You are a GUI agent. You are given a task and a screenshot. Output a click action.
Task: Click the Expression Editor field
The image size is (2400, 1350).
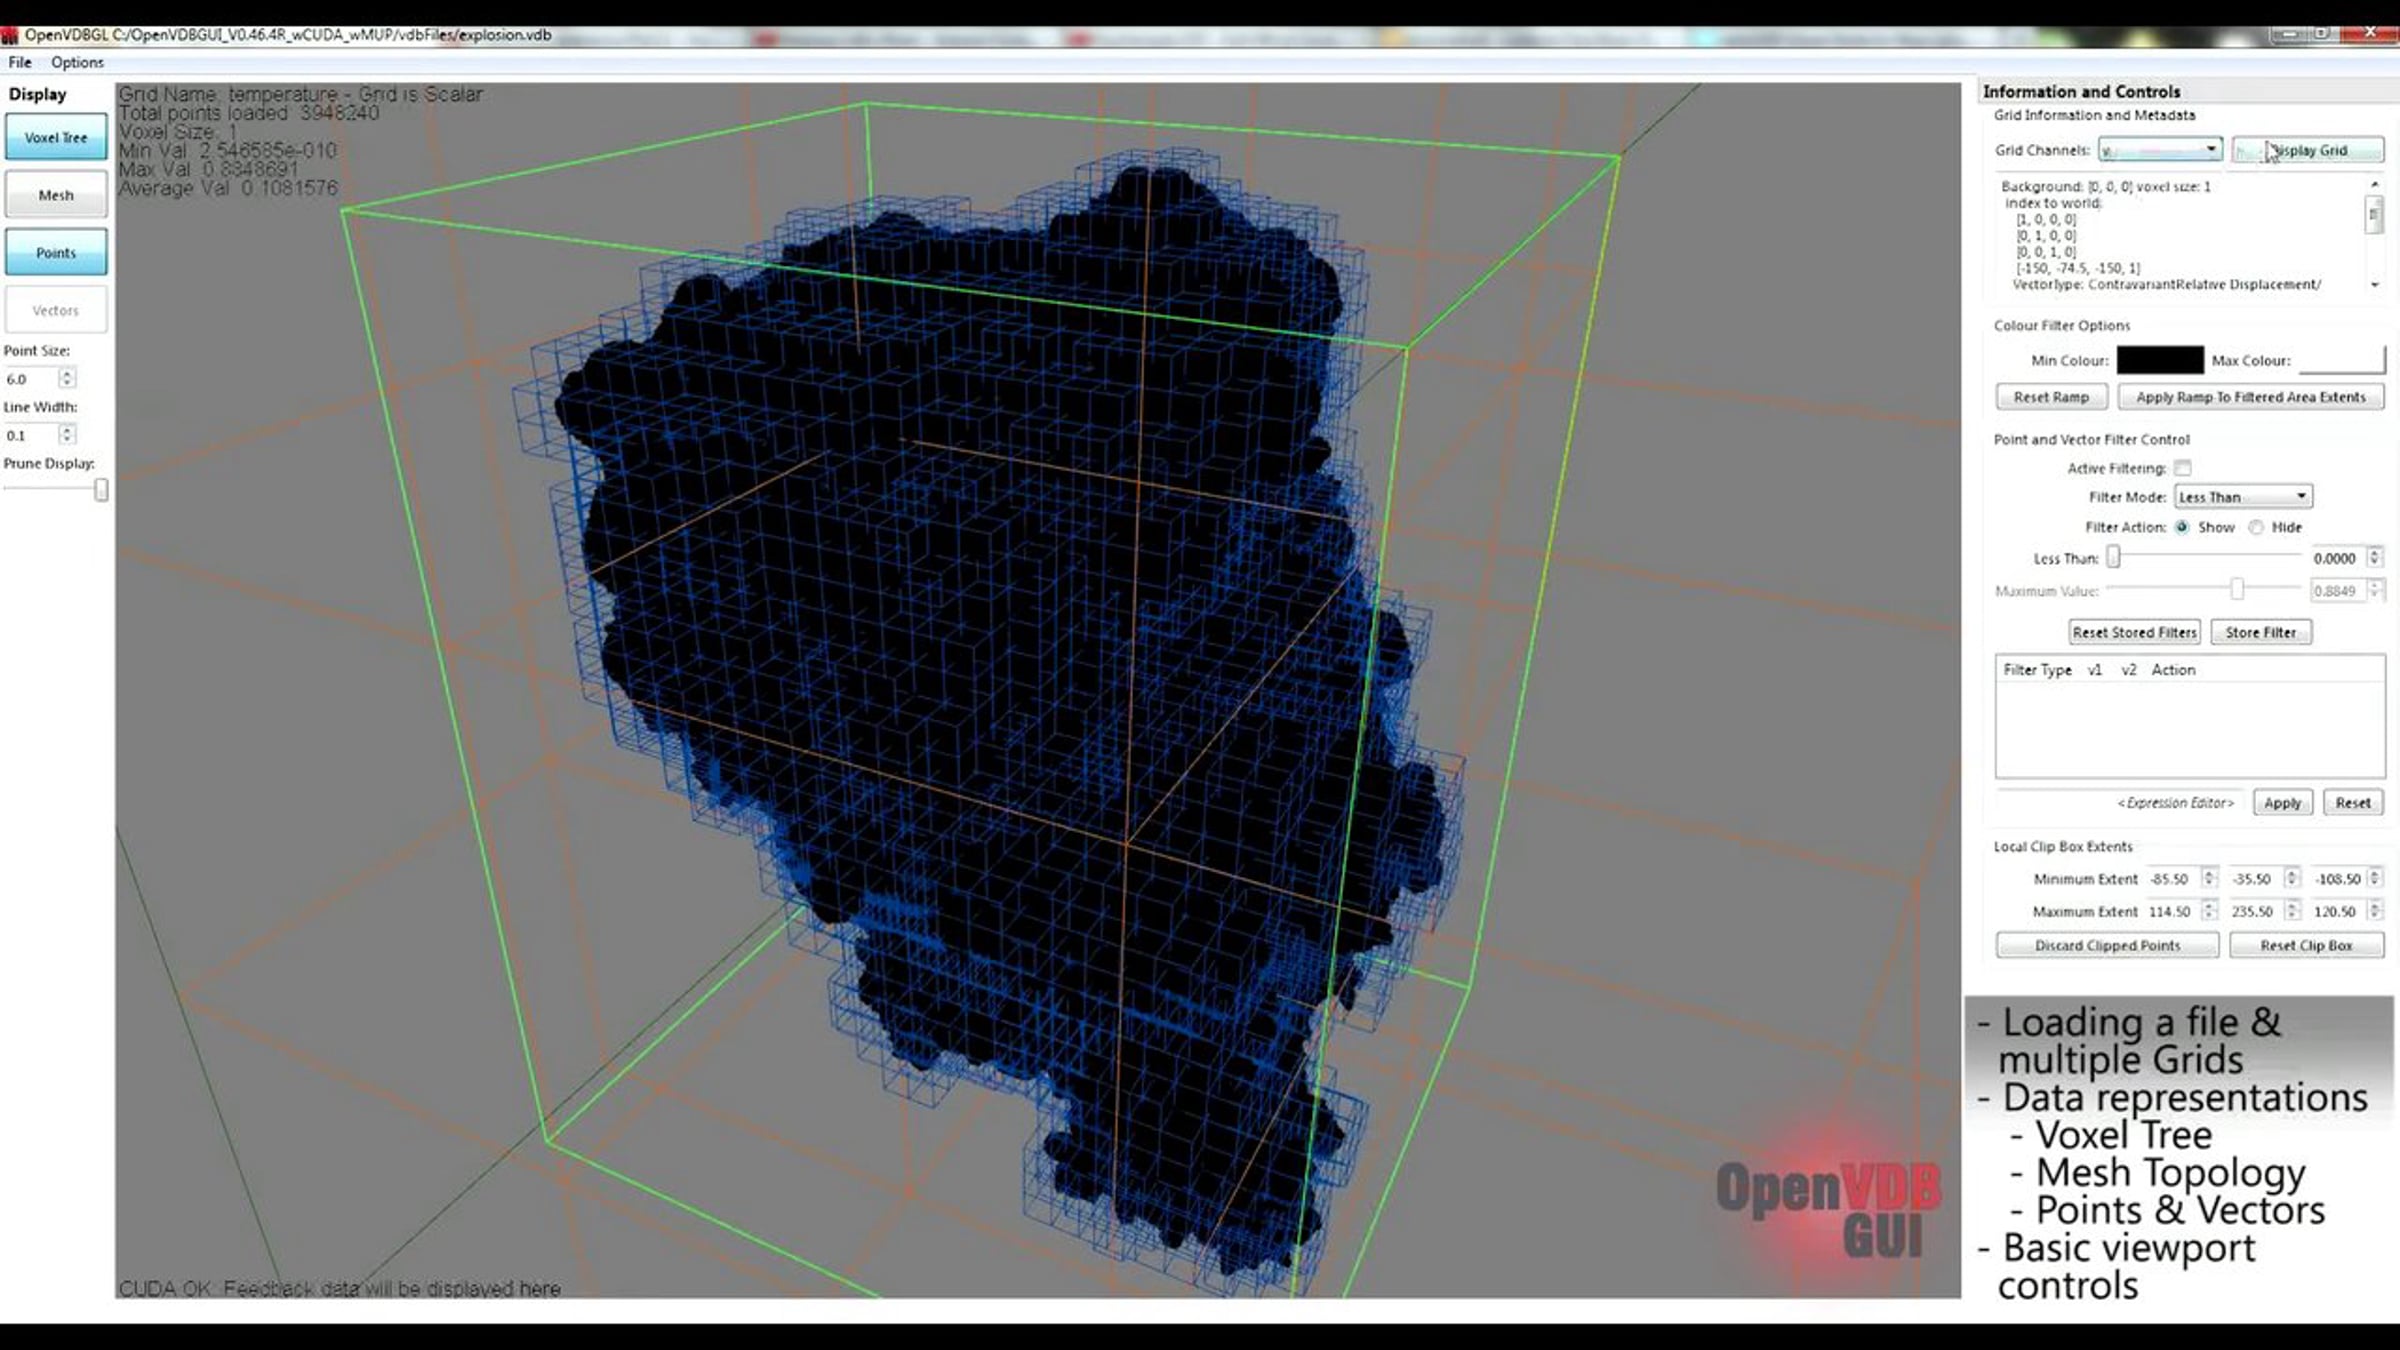pos(2120,802)
